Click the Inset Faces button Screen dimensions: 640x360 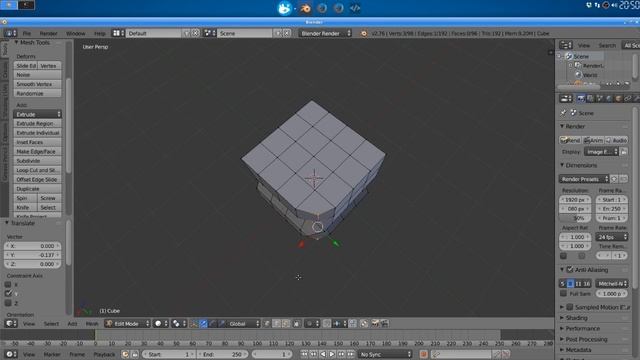38,142
